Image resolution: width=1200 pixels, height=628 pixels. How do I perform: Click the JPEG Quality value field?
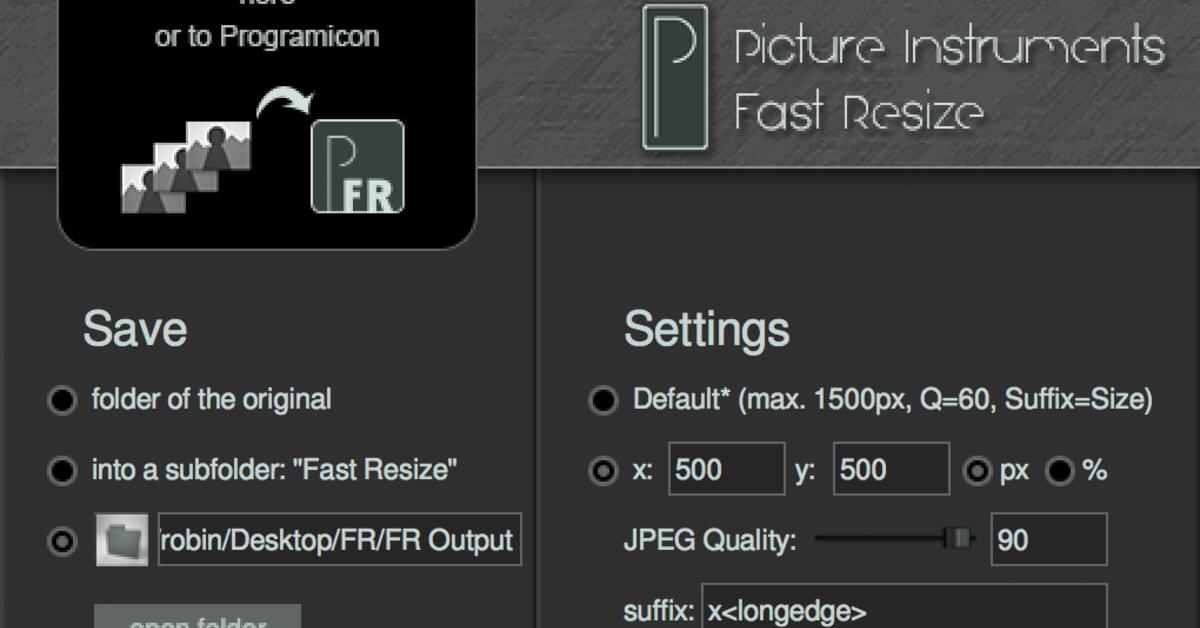coord(1048,540)
